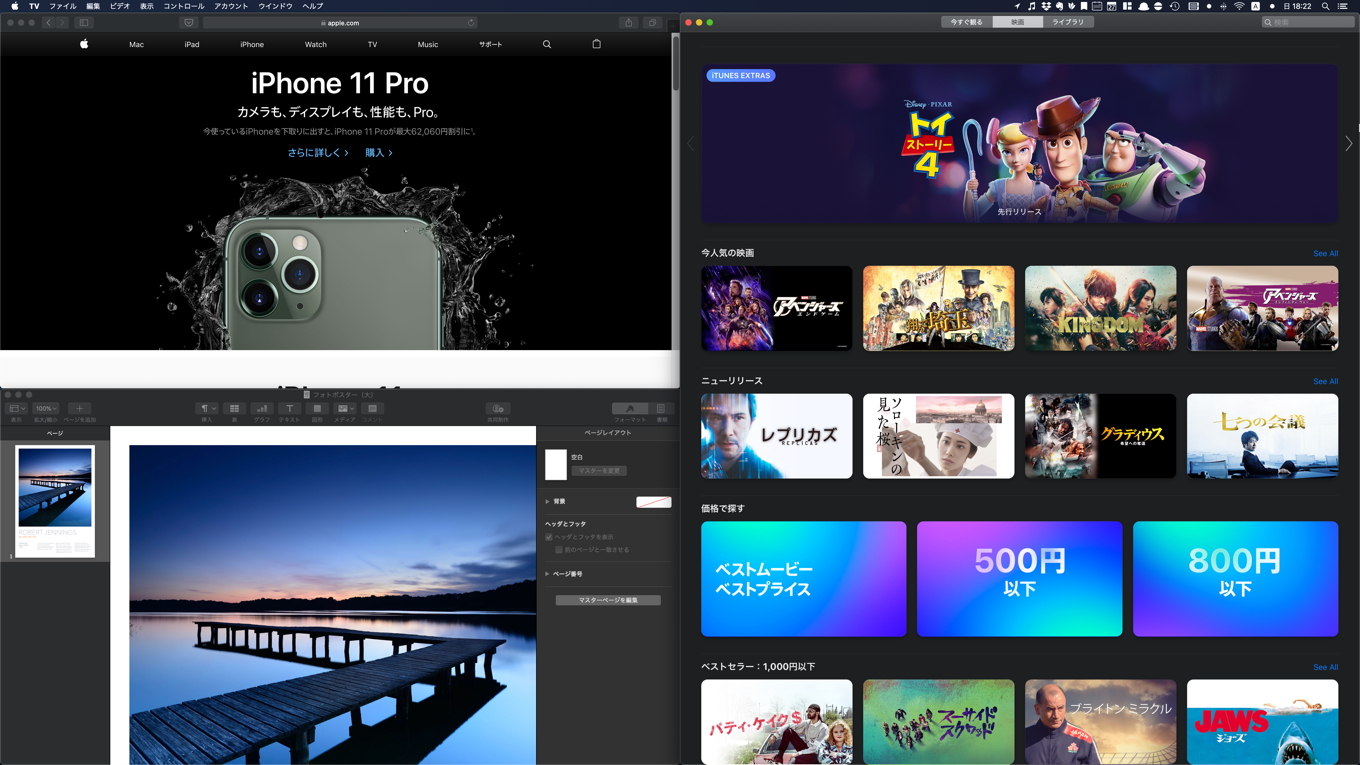Select the page 1 thumbnail in Pages sidebar

click(x=55, y=501)
